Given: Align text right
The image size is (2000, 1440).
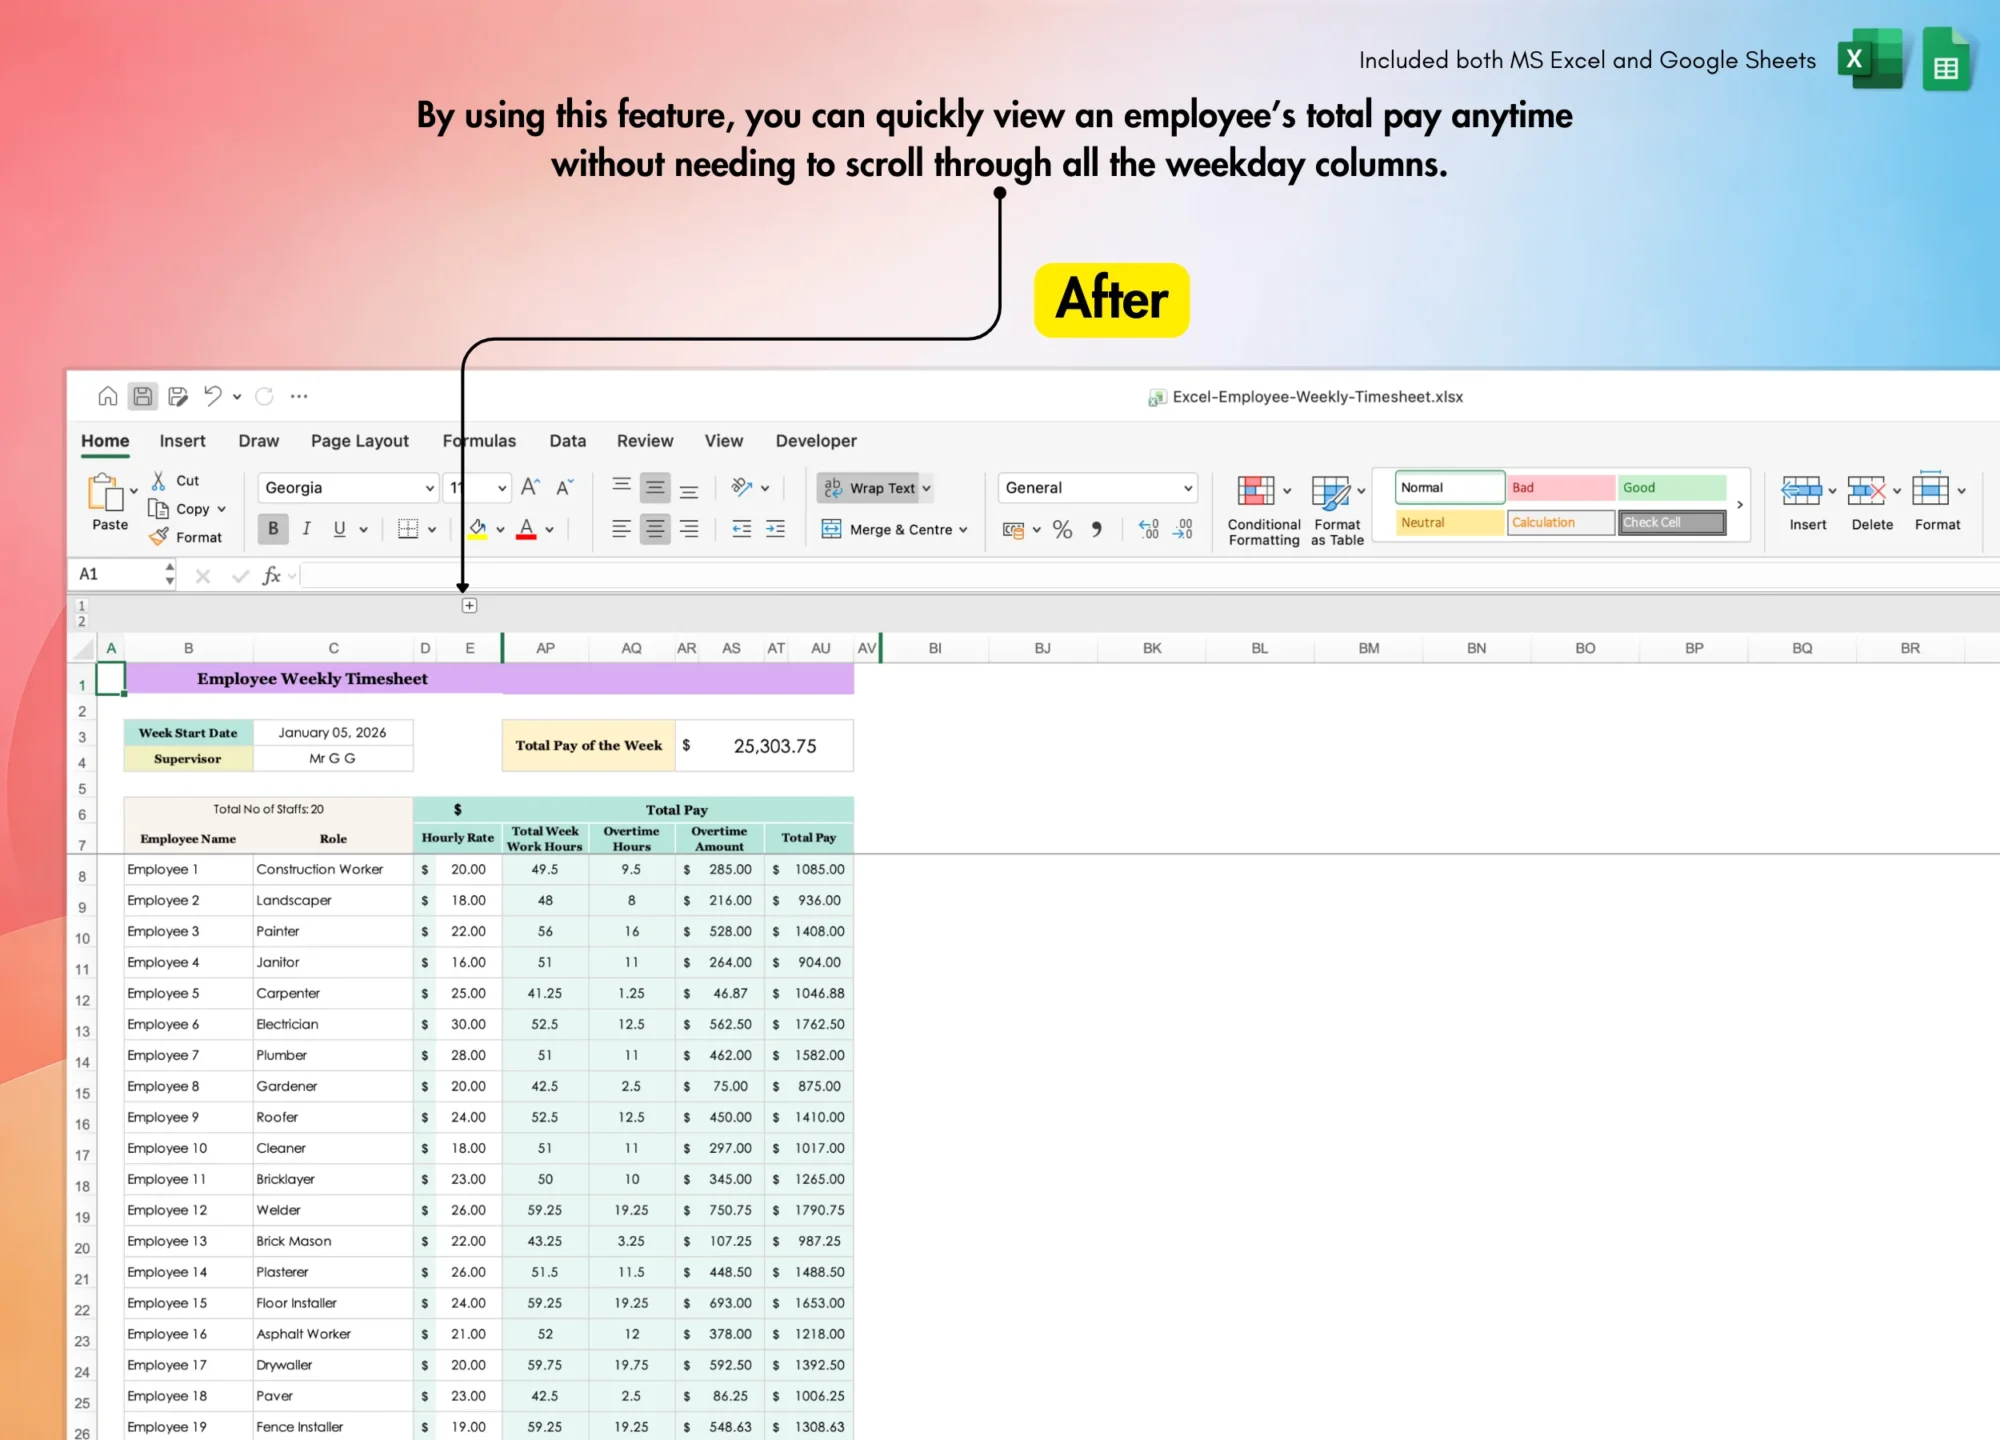Looking at the screenshot, I should coord(689,529).
